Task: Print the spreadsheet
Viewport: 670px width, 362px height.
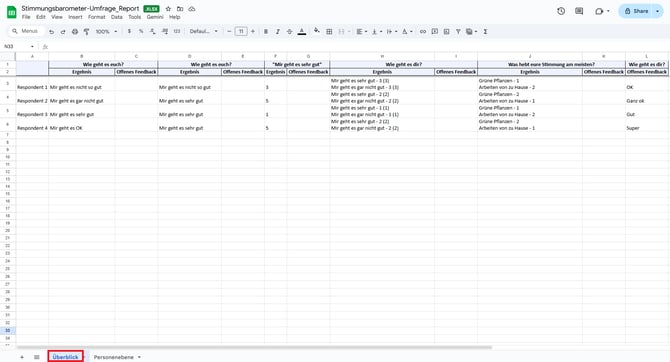Action: click(75, 32)
